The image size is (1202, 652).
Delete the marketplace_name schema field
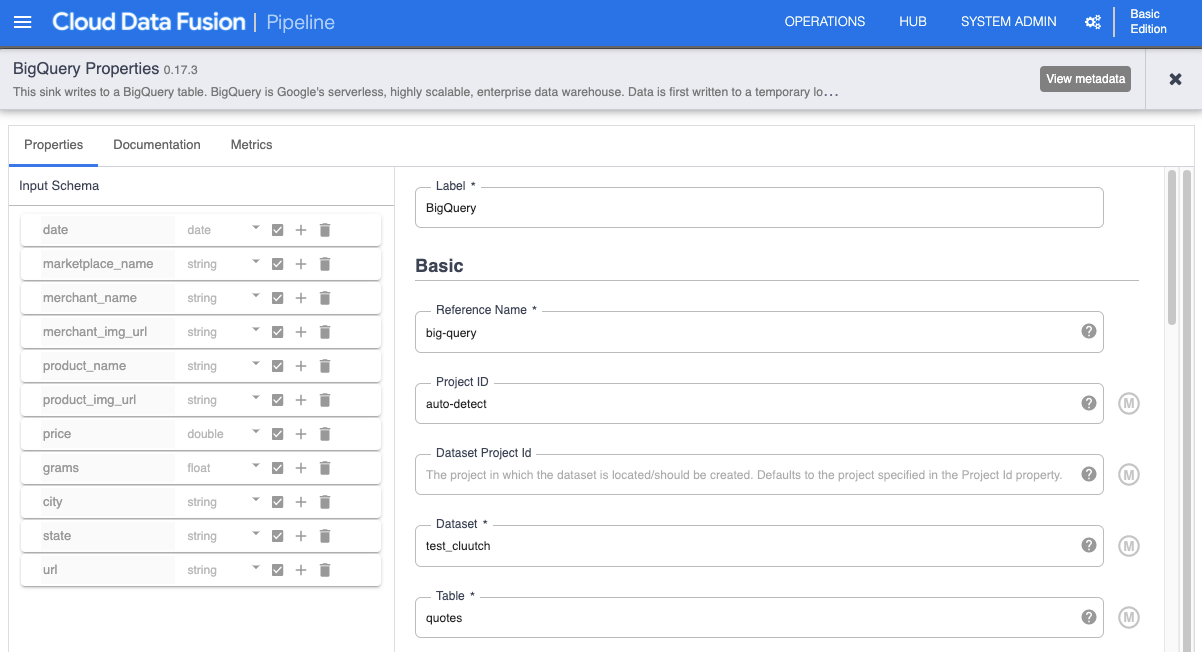coord(324,264)
